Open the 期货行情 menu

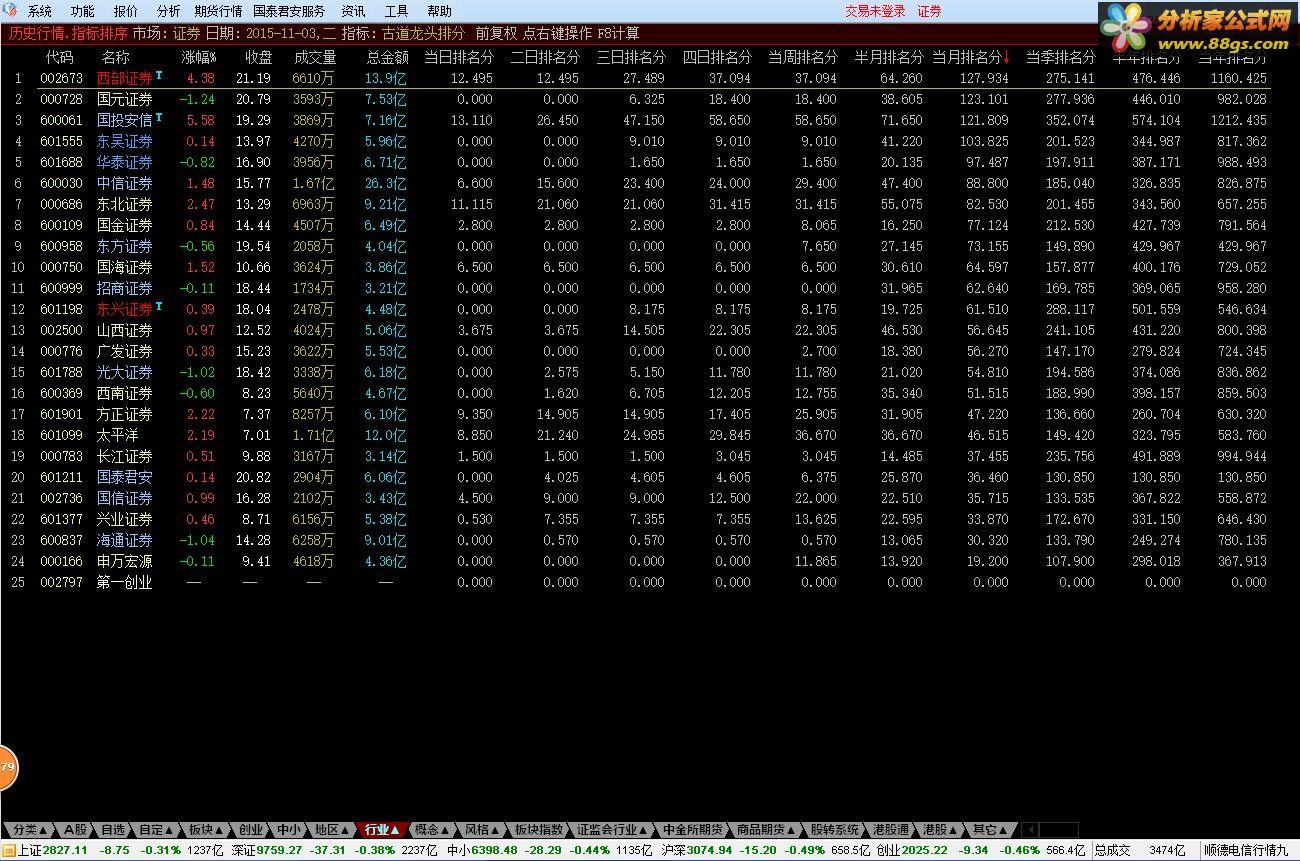(219, 11)
